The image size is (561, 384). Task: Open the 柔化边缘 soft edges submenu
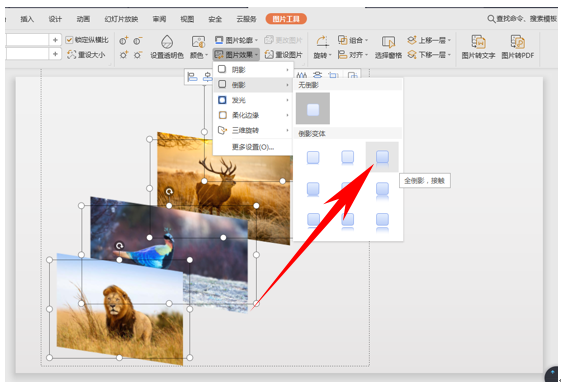click(x=253, y=115)
